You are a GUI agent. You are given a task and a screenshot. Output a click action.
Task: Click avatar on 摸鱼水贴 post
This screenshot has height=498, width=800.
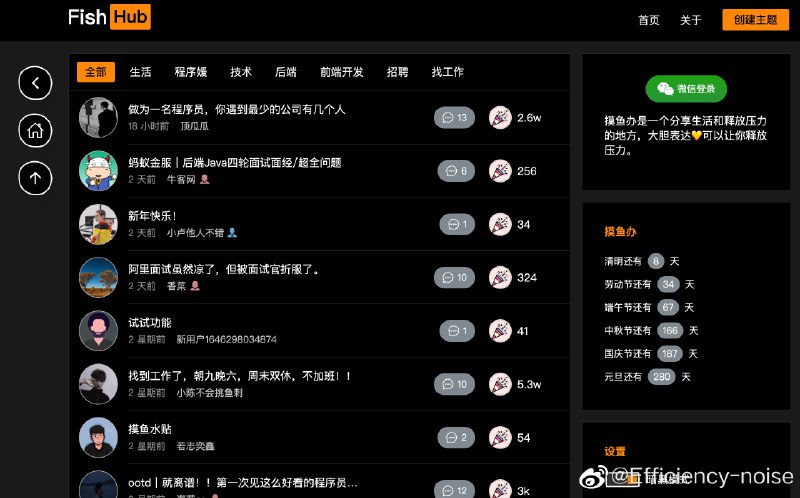coord(98,437)
